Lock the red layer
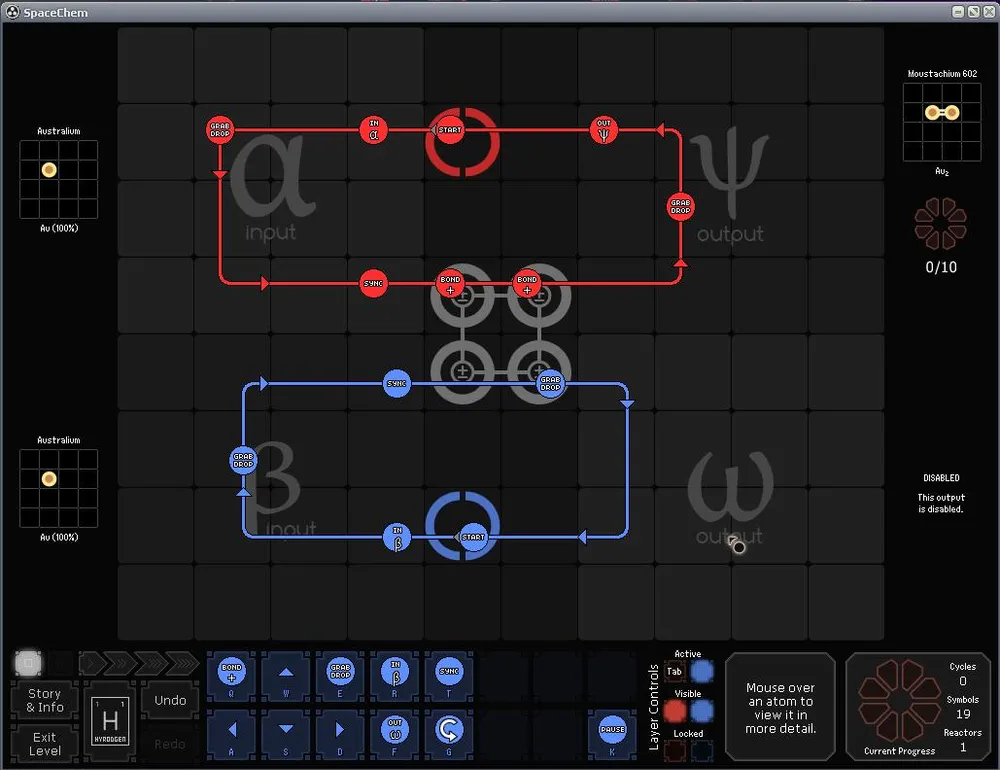1000x770 pixels. point(675,750)
